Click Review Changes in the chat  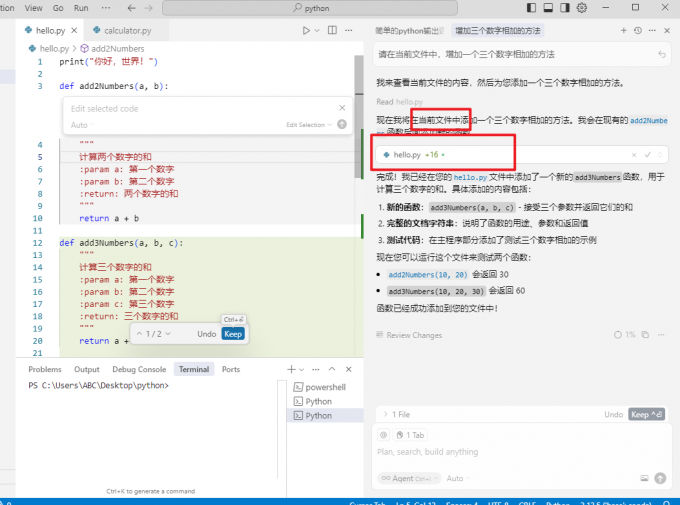[x=413, y=335]
